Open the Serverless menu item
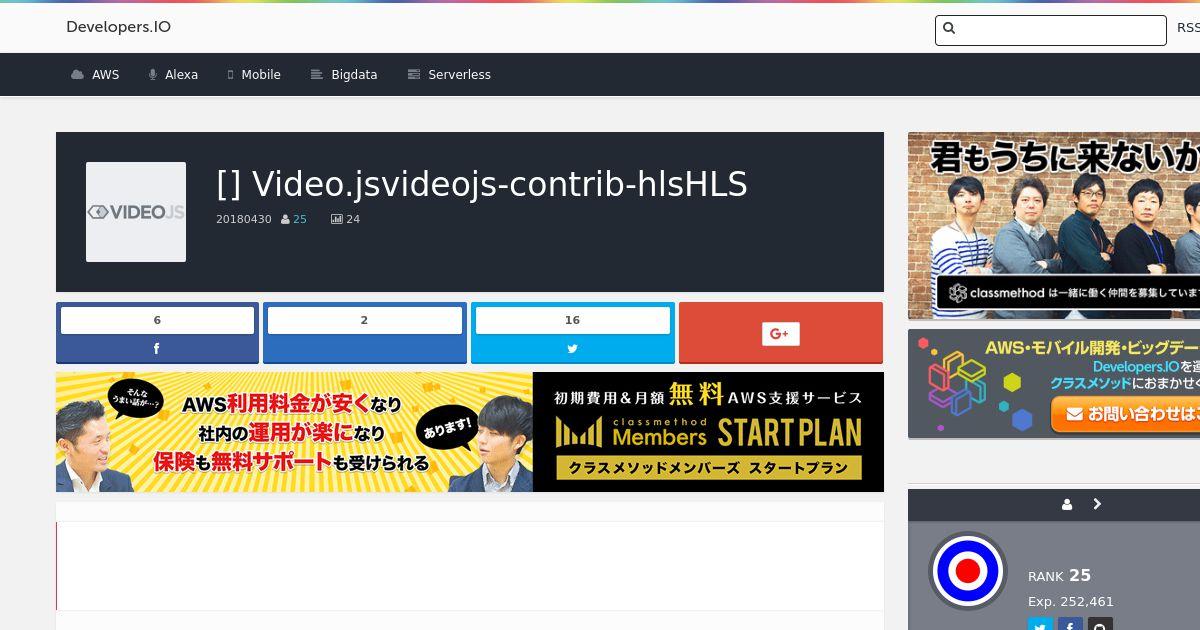The width and height of the screenshot is (1200, 630). pyautogui.click(x=449, y=75)
